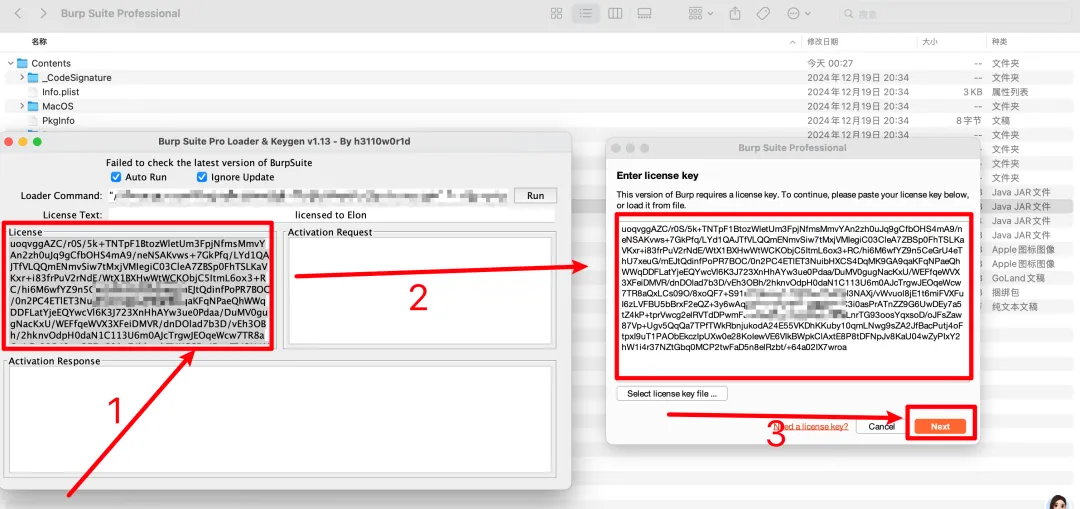Viewport: 1080px width, 509px height.
Task: Click Cancel in Burp Suite dialog
Action: point(880,426)
